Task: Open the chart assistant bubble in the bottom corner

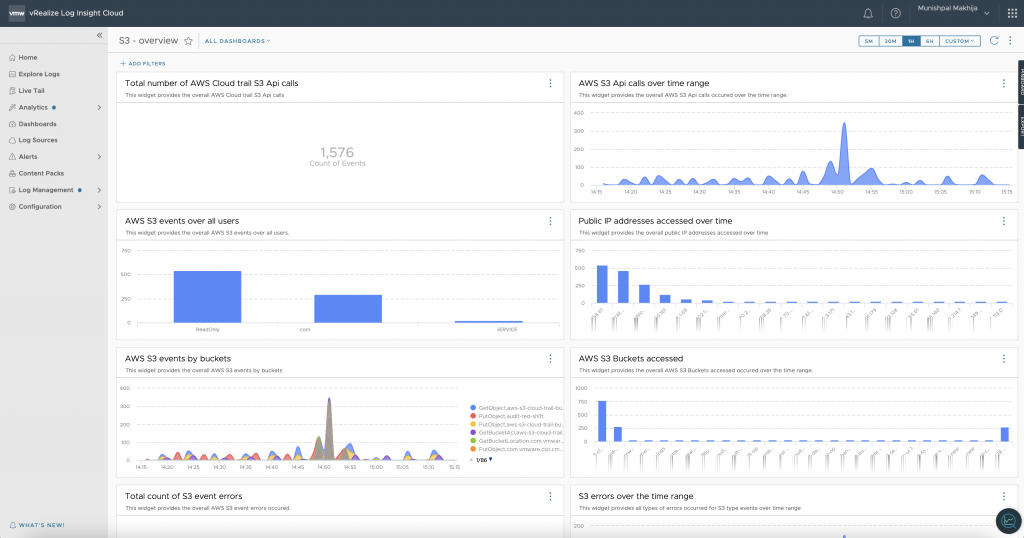Action: [x=1008, y=521]
